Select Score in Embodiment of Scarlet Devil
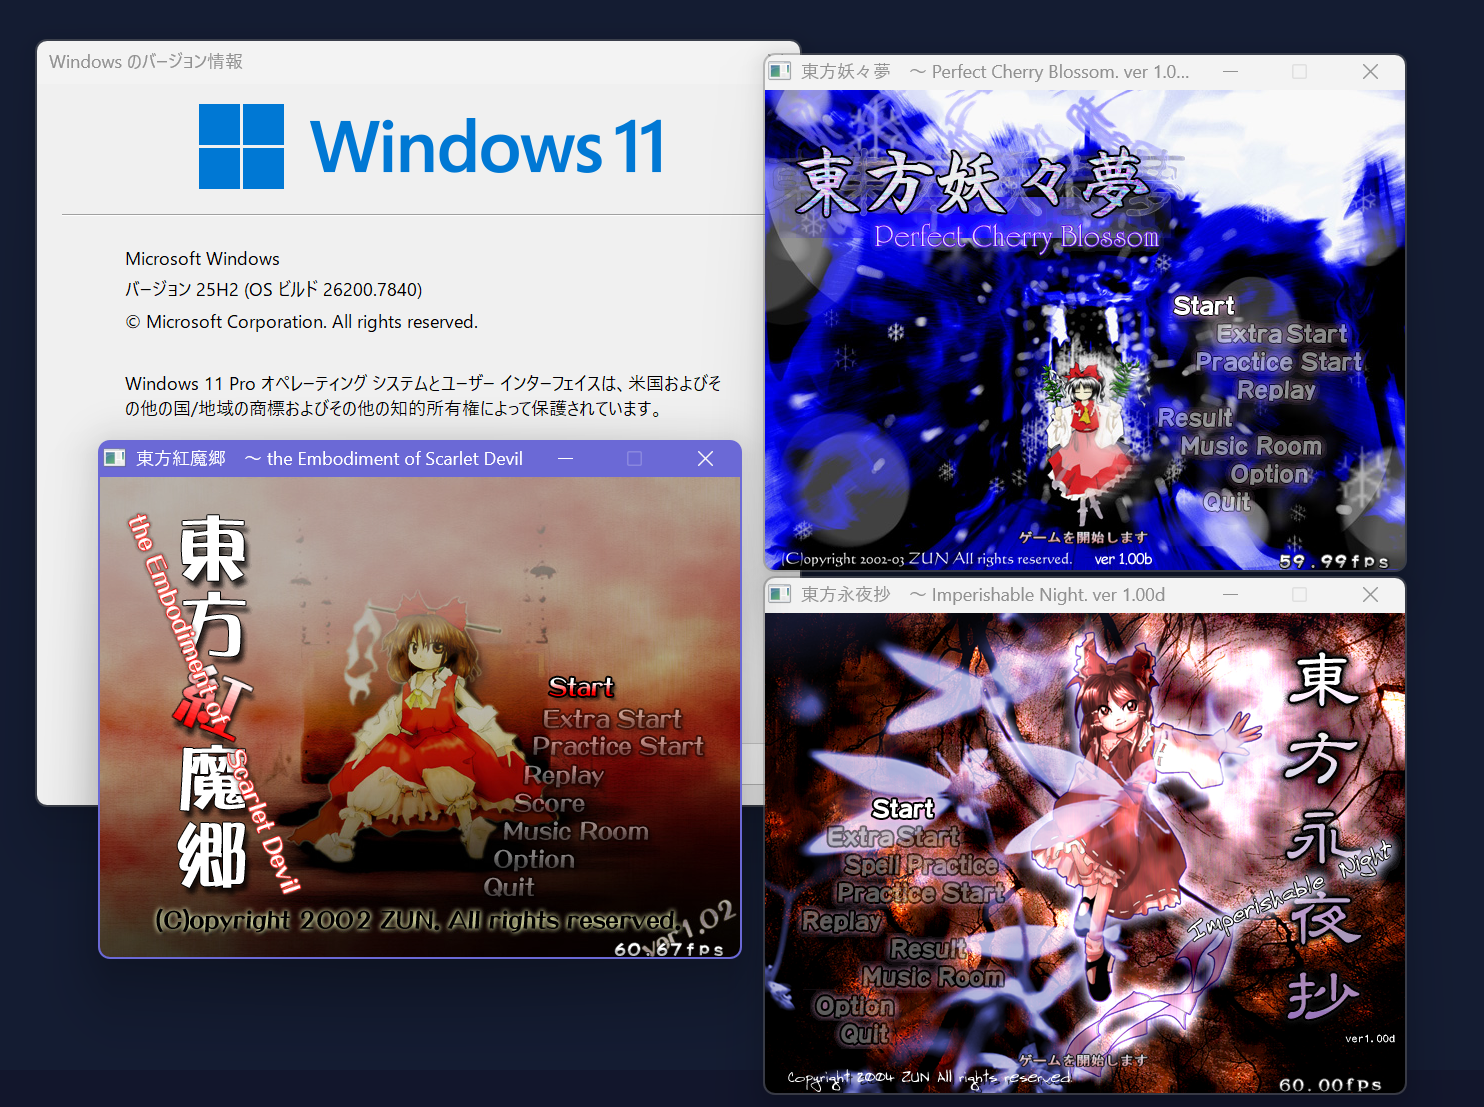 (549, 804)
